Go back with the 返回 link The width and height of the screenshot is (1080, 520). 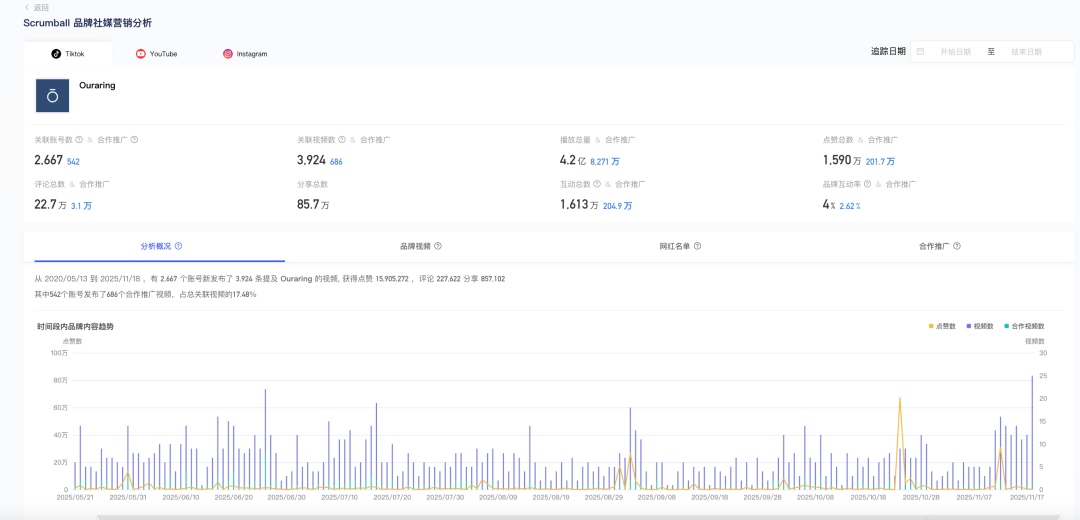[37, 8]
